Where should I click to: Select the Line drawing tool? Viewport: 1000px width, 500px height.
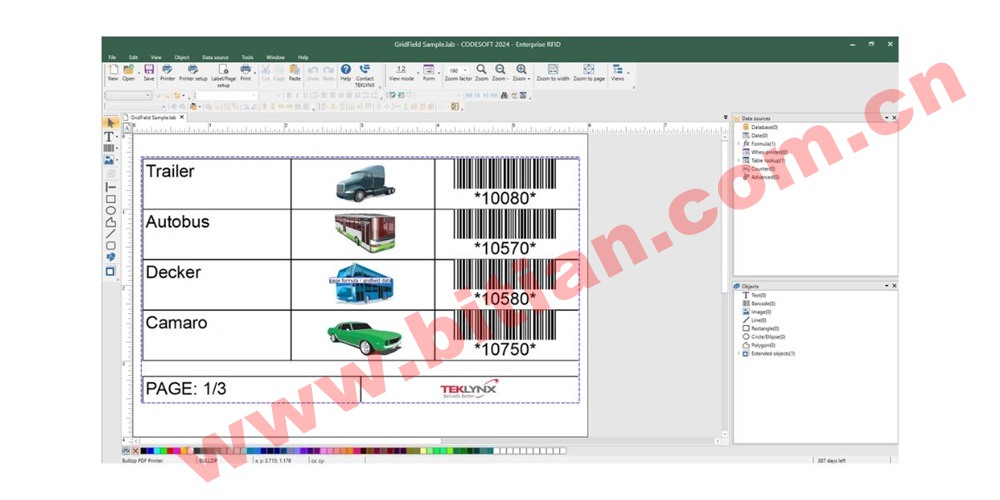110,233
